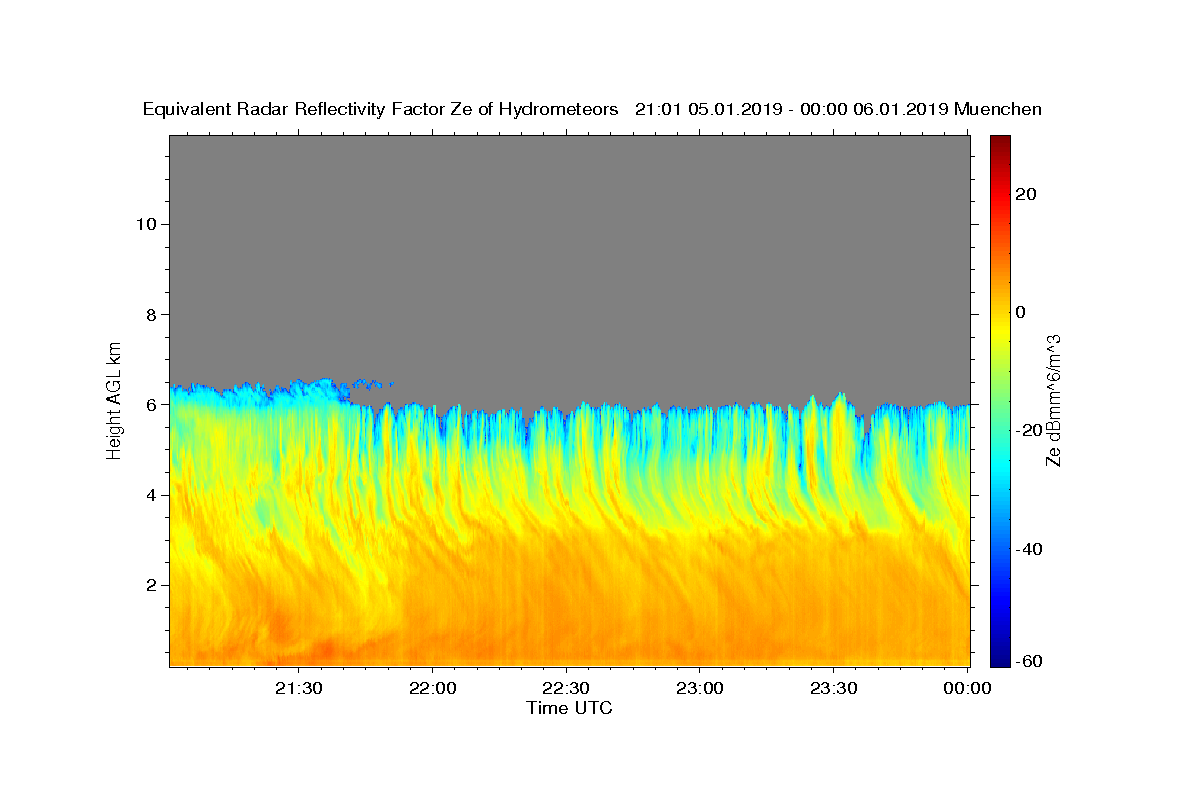
Task: Click the 22:30 time tick label
Action: 566,688
